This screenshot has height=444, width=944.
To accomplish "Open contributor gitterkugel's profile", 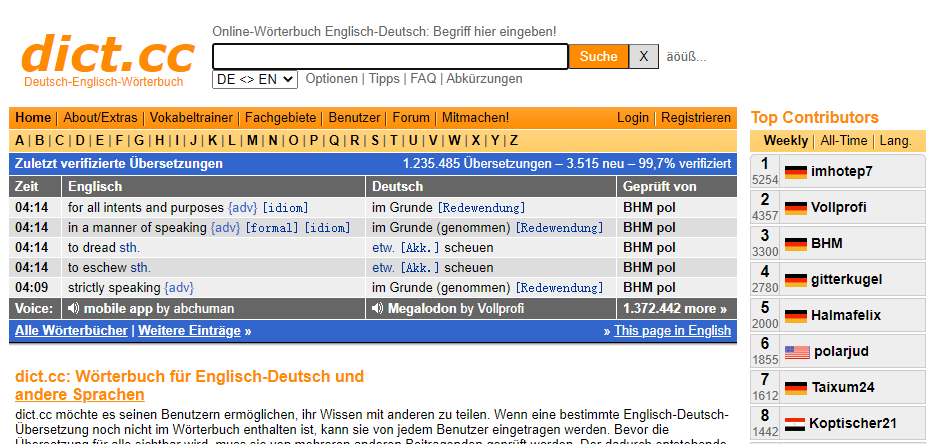I will pyautogui.click(x=846, y=280).
